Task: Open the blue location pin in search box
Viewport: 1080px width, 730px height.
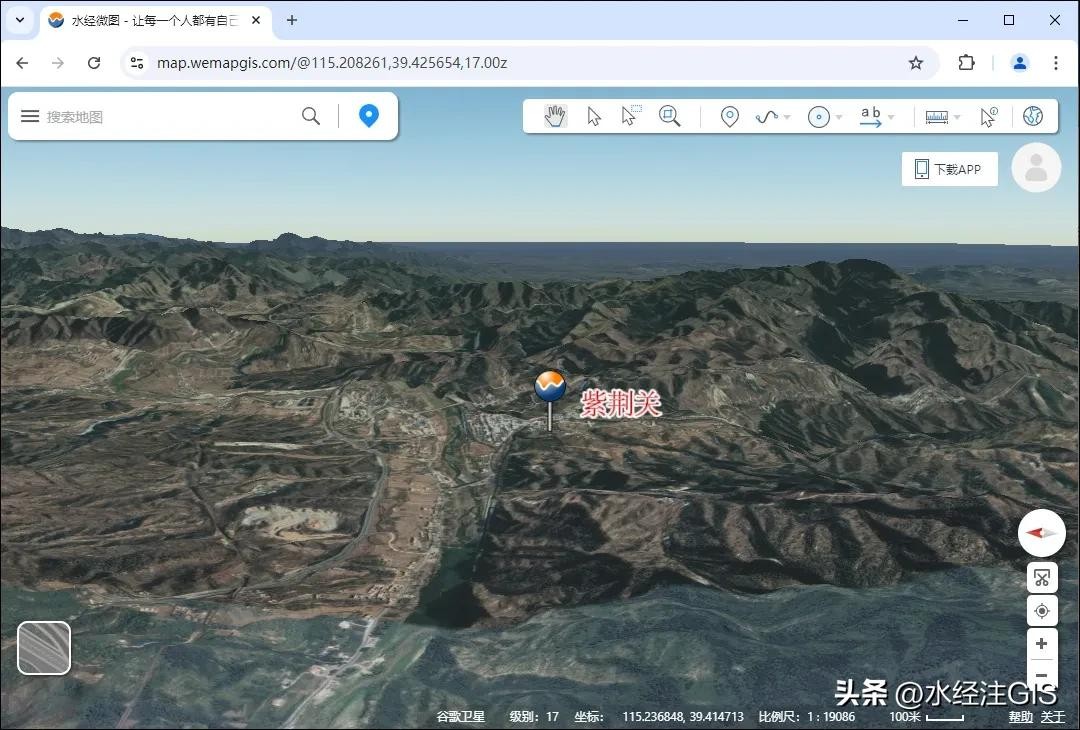Action: (369, 116)
